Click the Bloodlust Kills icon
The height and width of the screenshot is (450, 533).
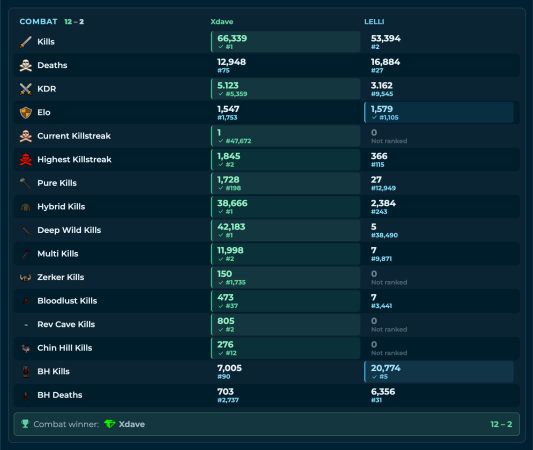click(x=25, y=301)
